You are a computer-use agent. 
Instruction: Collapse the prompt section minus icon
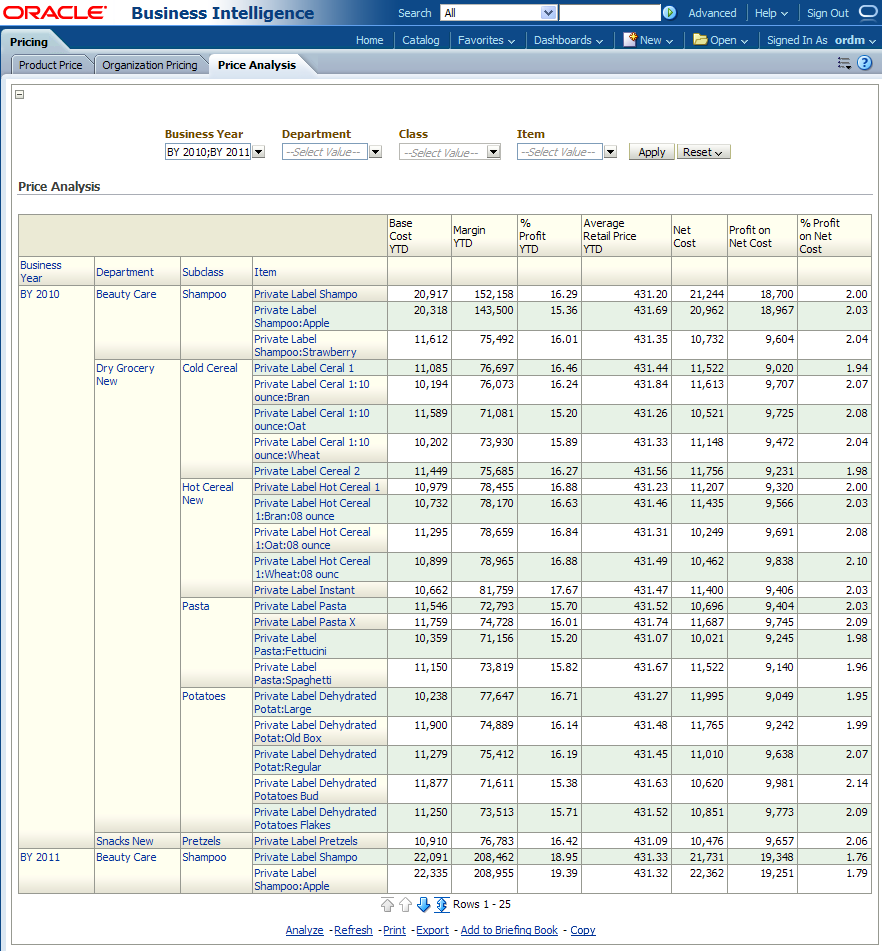pyautogui.click(x=20, y=95)
